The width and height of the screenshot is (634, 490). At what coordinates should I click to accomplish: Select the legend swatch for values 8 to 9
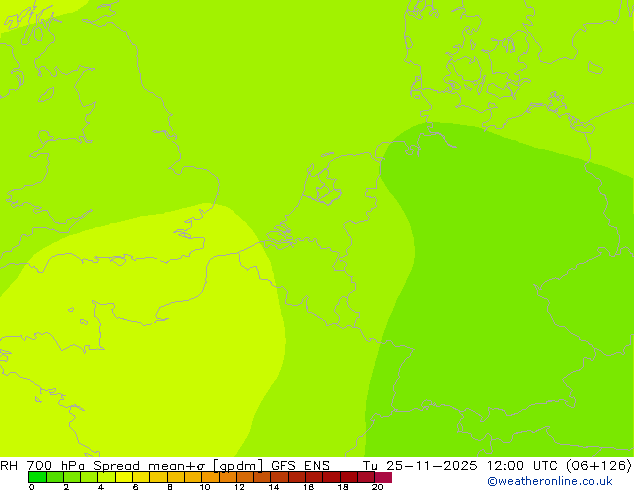[x=176, y=477]
